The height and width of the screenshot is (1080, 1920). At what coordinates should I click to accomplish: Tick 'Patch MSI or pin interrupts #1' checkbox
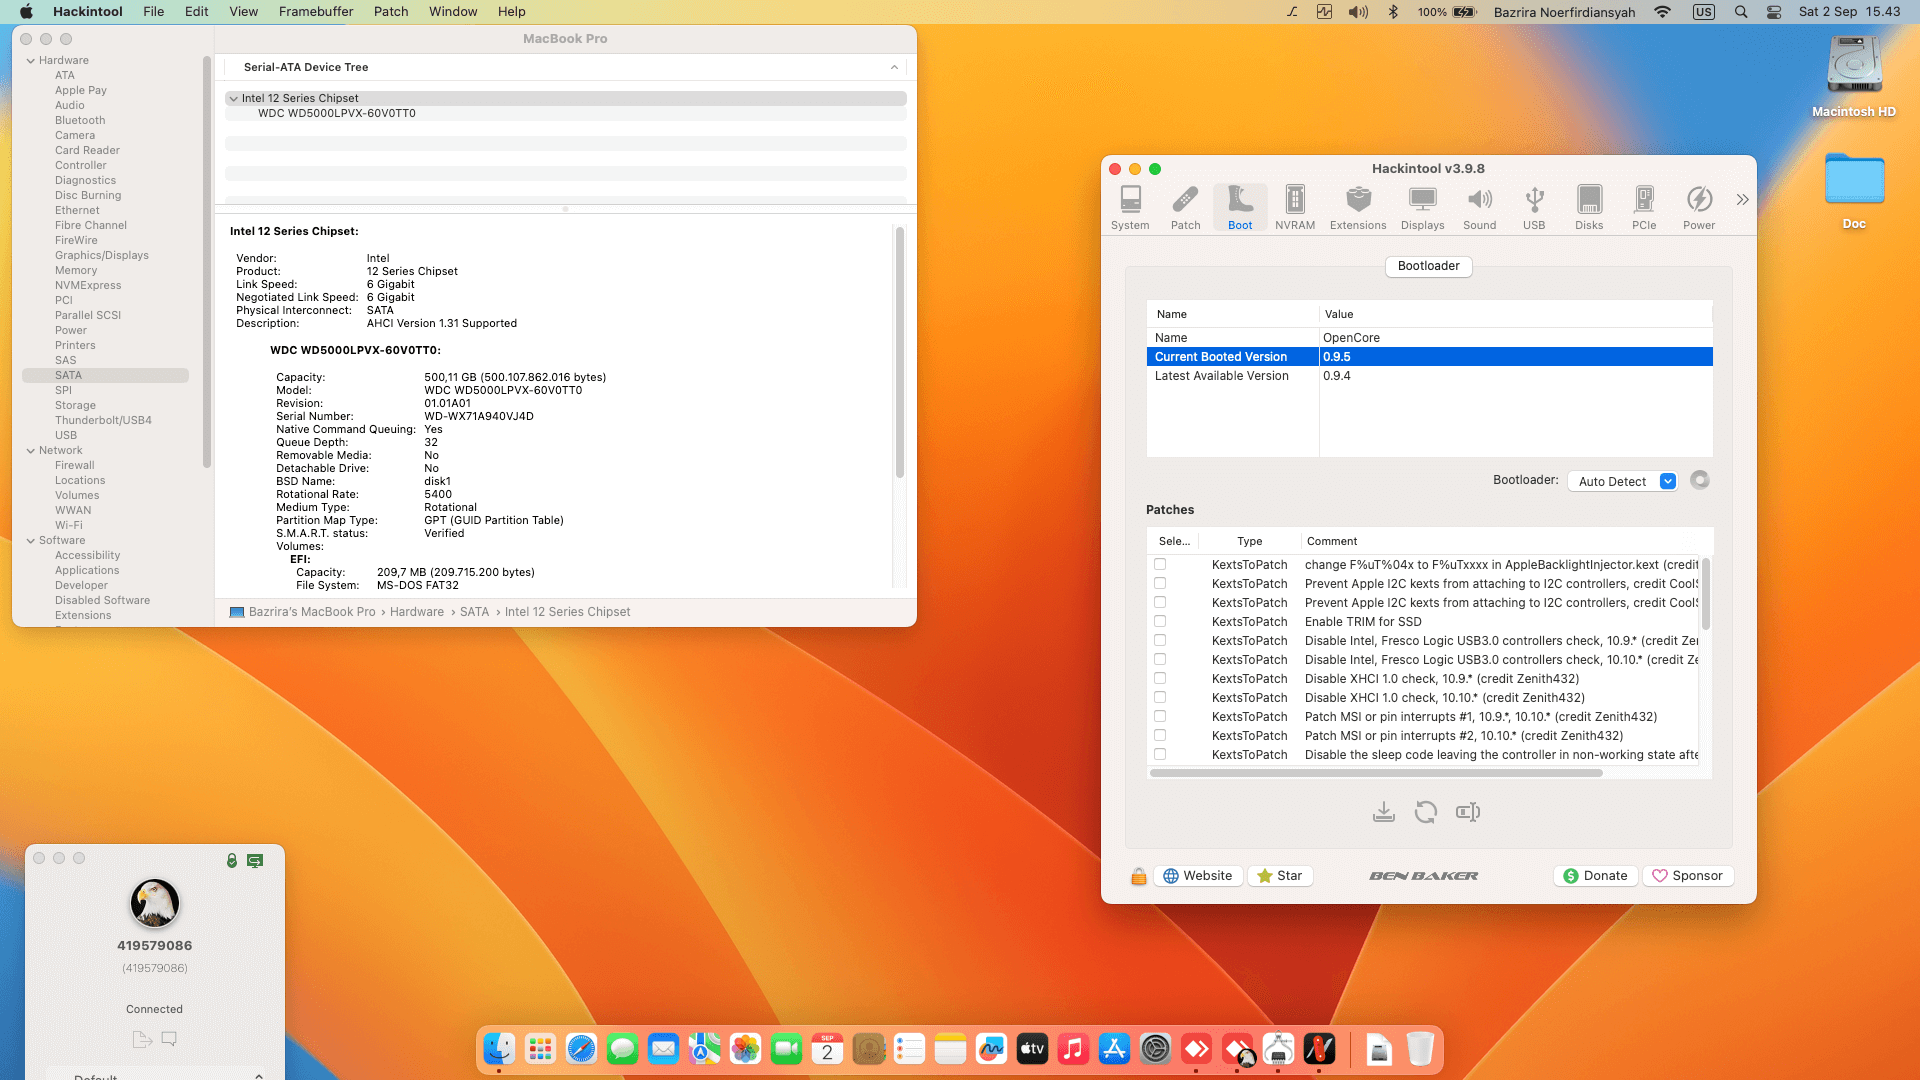[x=1160, y=716]
